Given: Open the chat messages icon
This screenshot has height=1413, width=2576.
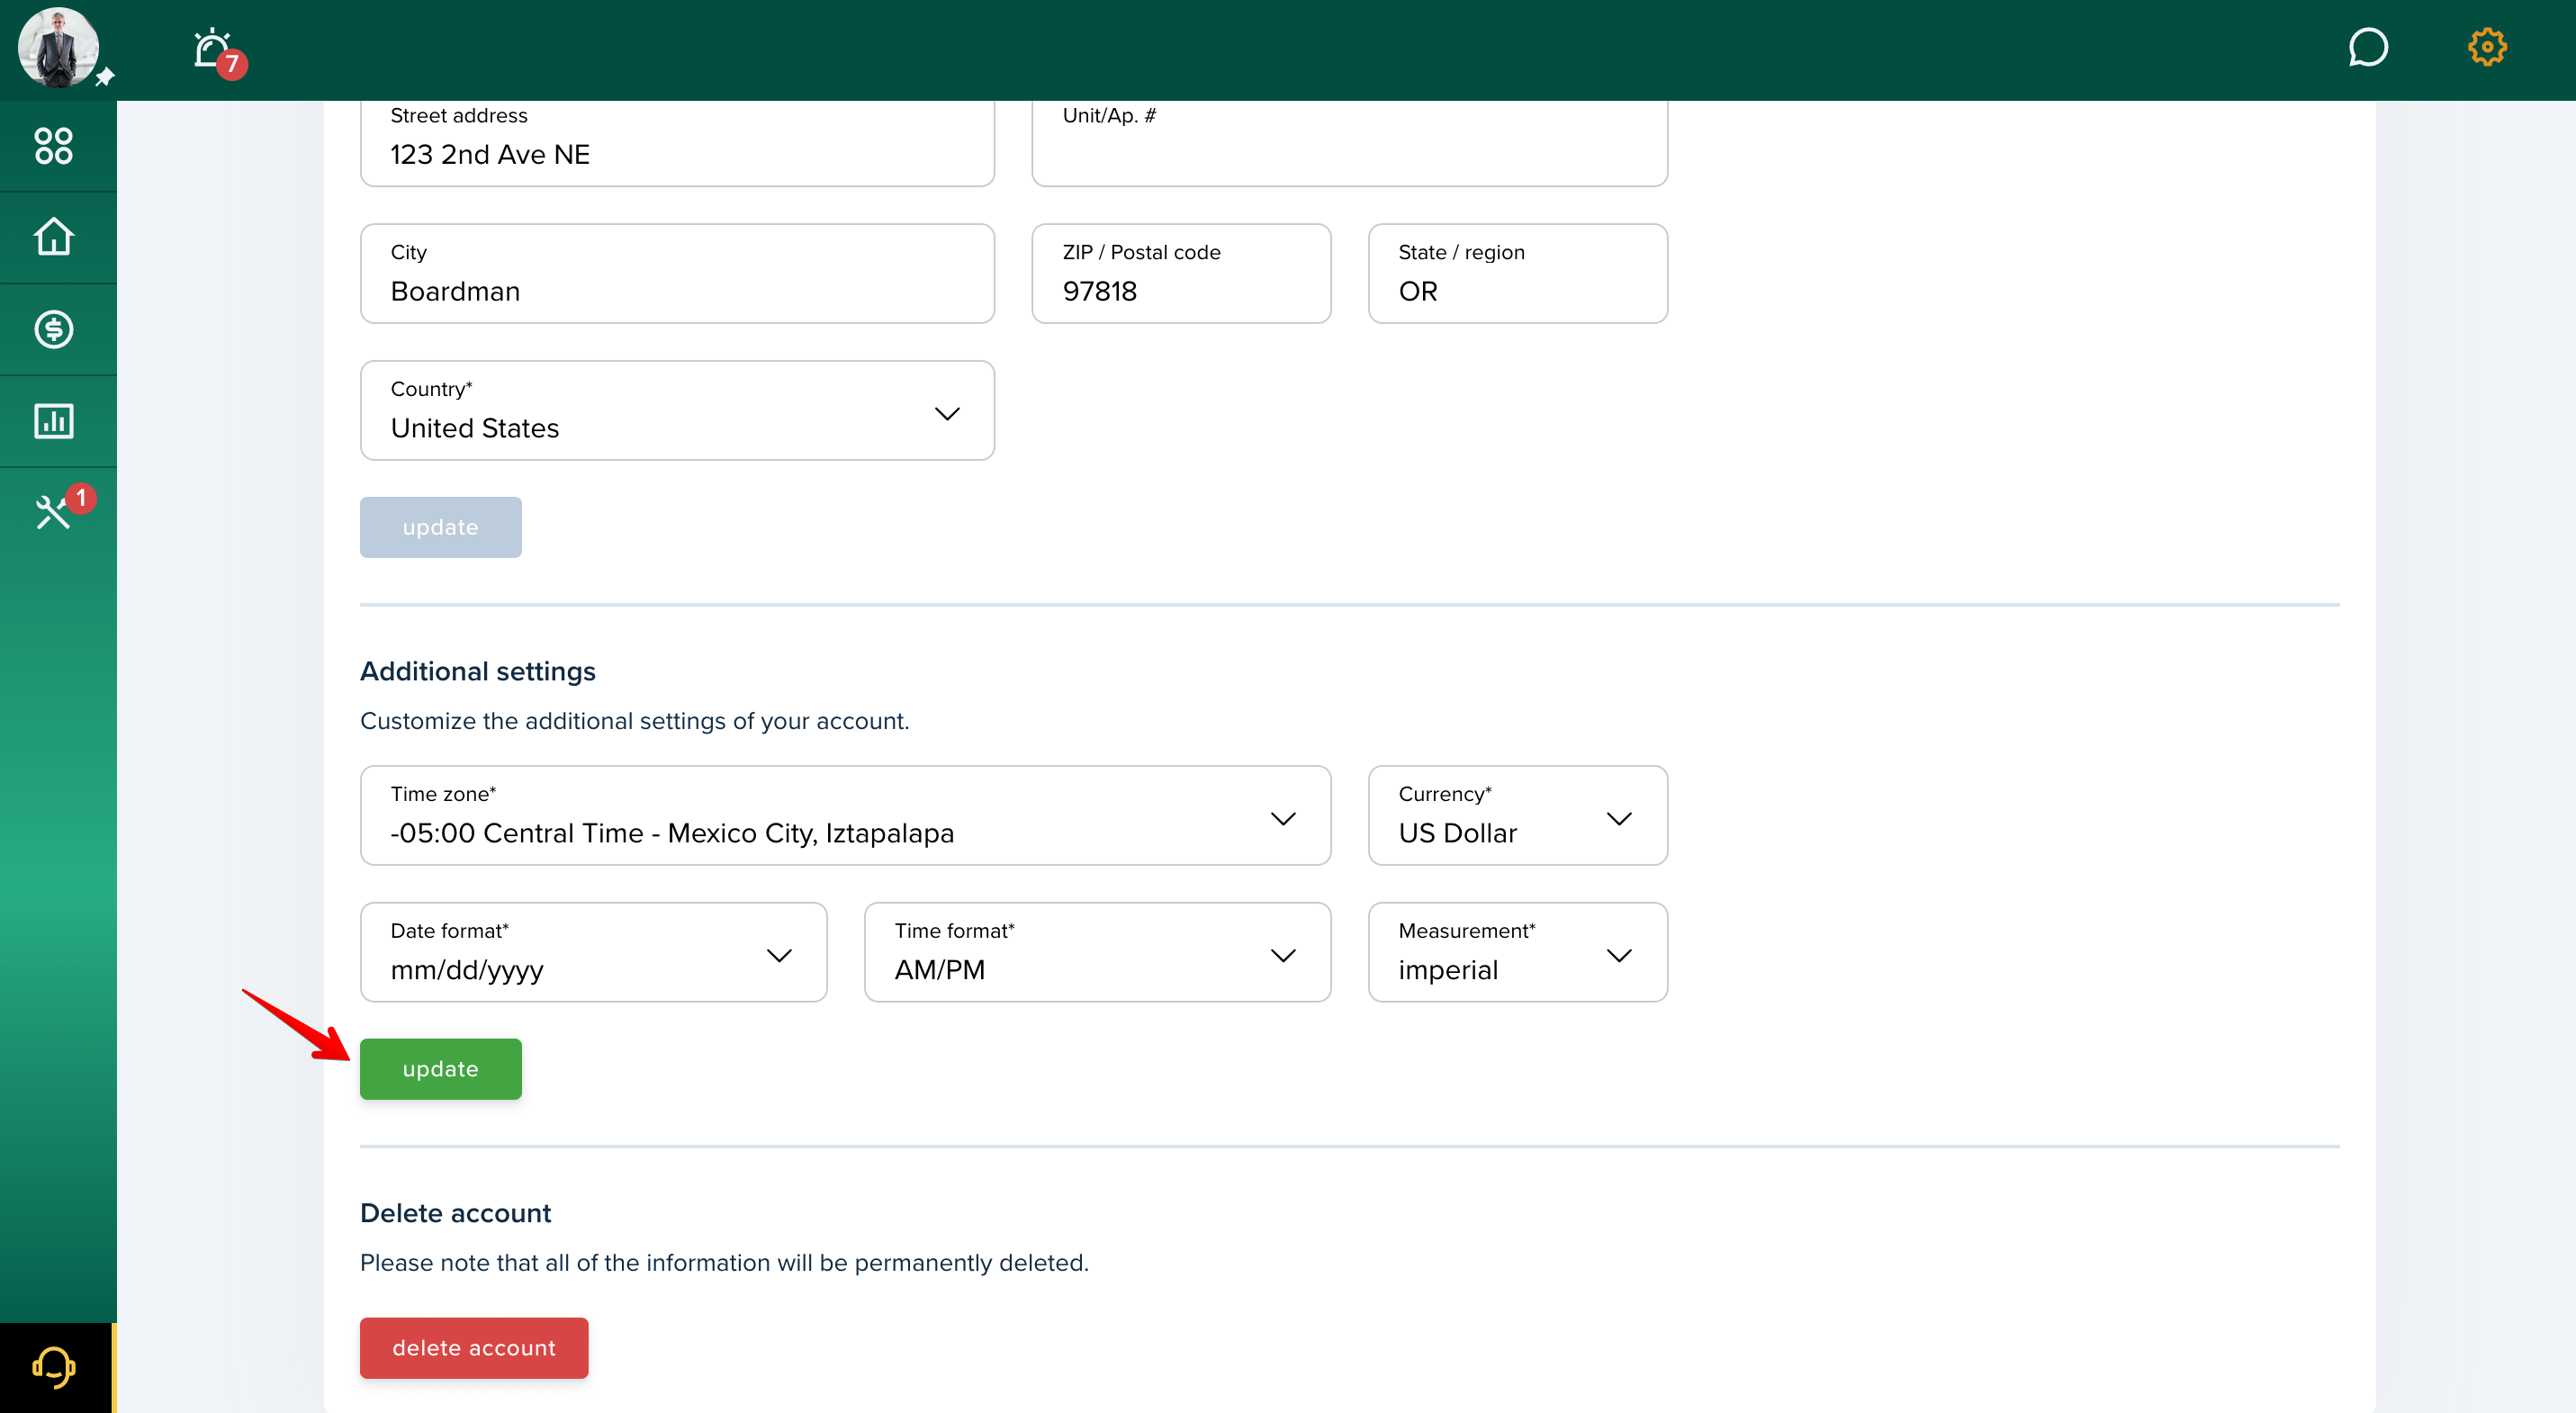Looking at the screenshot, I should tap(2367, 47).
